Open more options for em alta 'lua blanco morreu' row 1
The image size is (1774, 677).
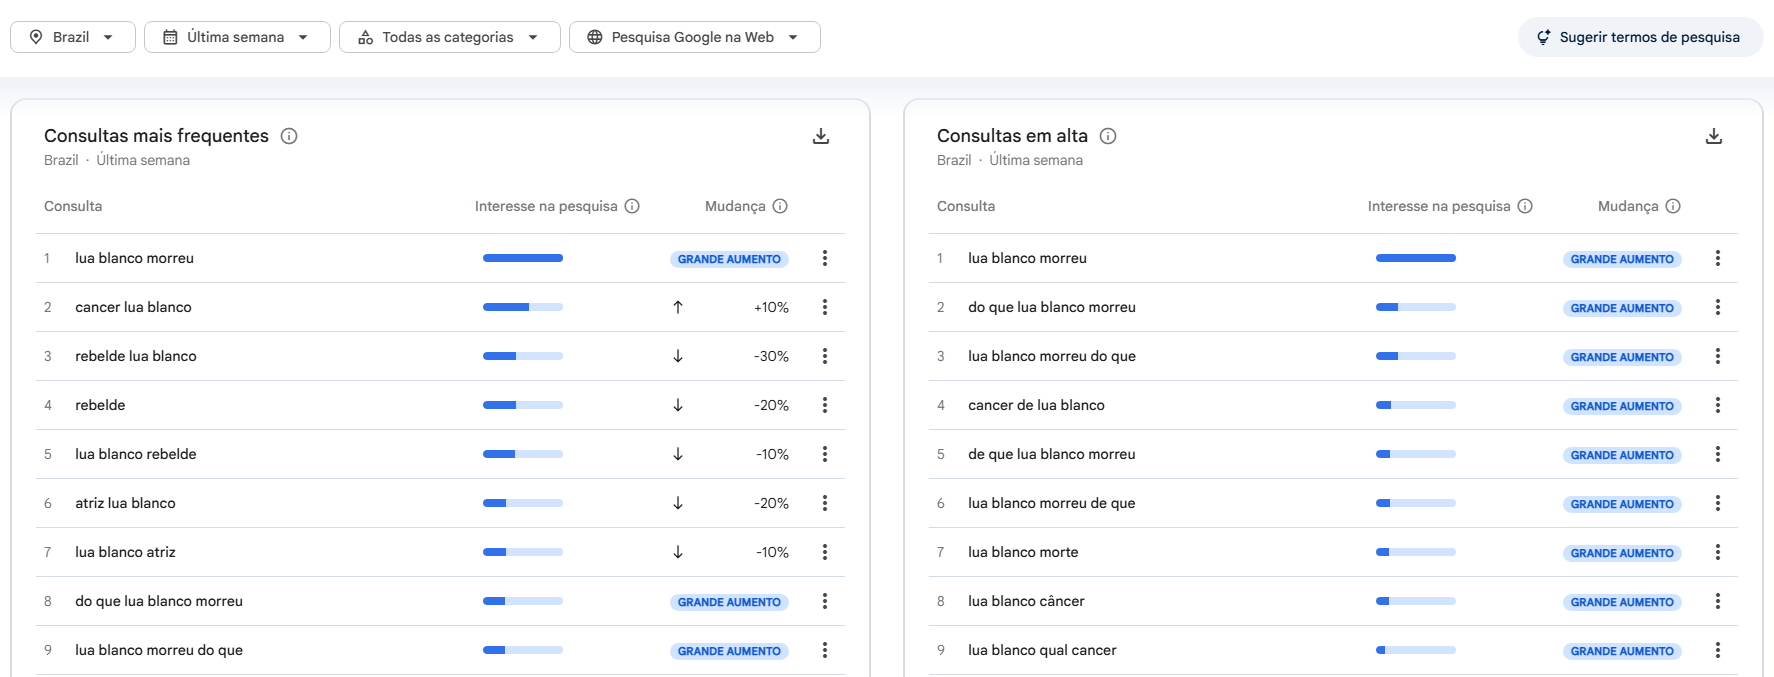[x=1718, y=258]
